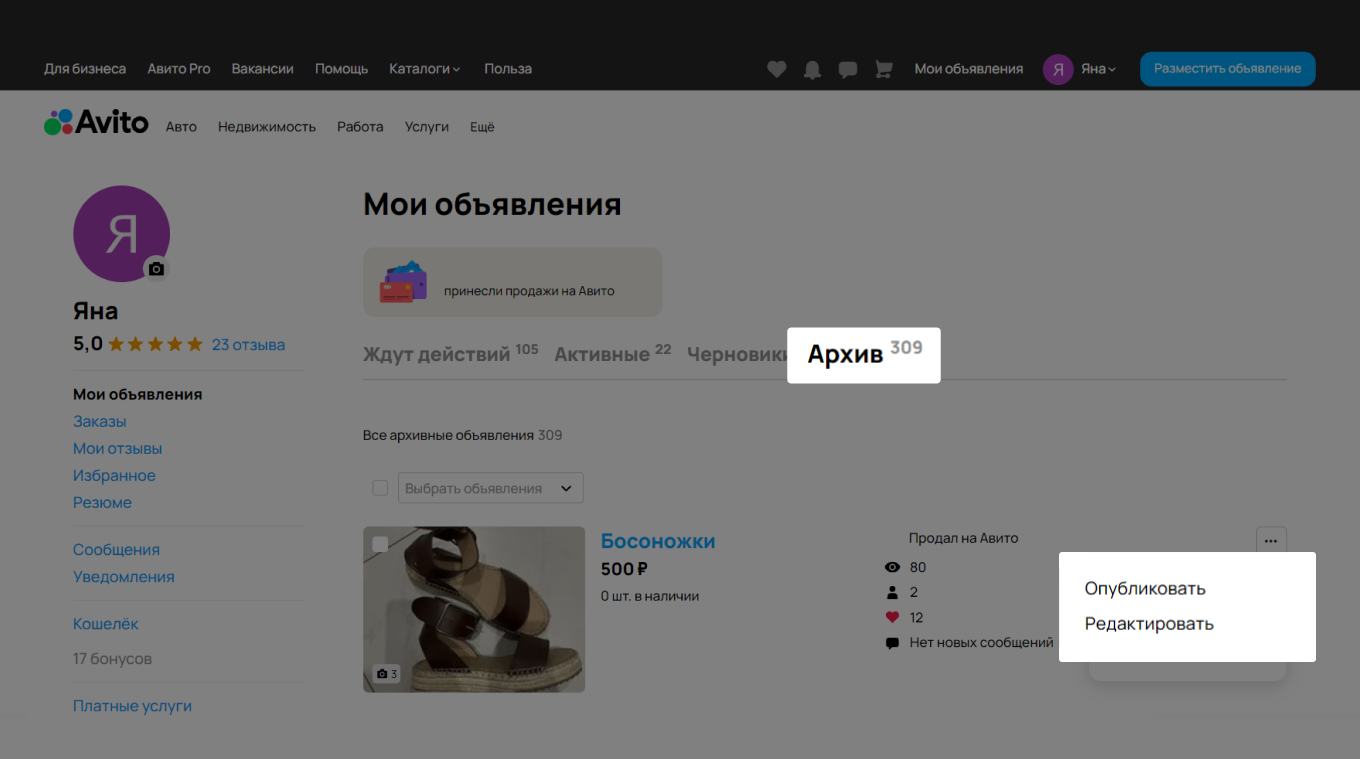Open messages via the chat bubble icon
The height and width of the screenshot is (759, 1360).
pyautogui.click(x=847, y=69)
